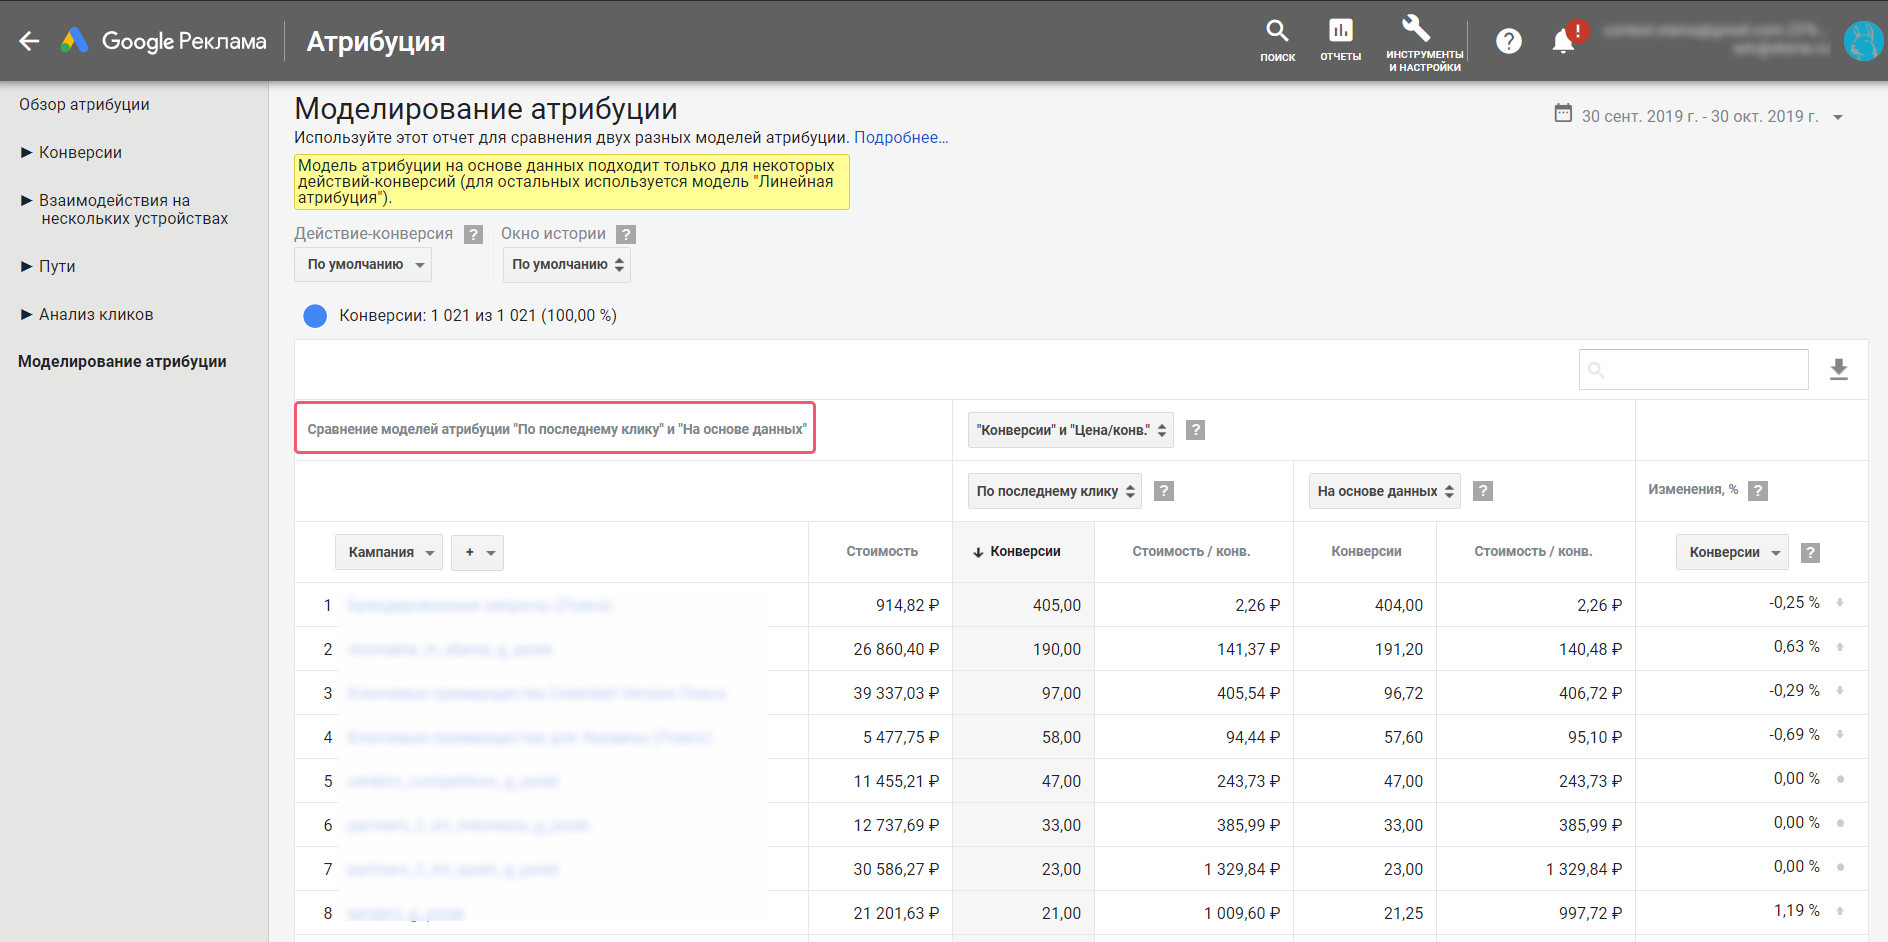The width and height of the screenshot is (1888, 942).
Task: Expand the Конверсии sidebar section
Action: [x=80, y=152]
